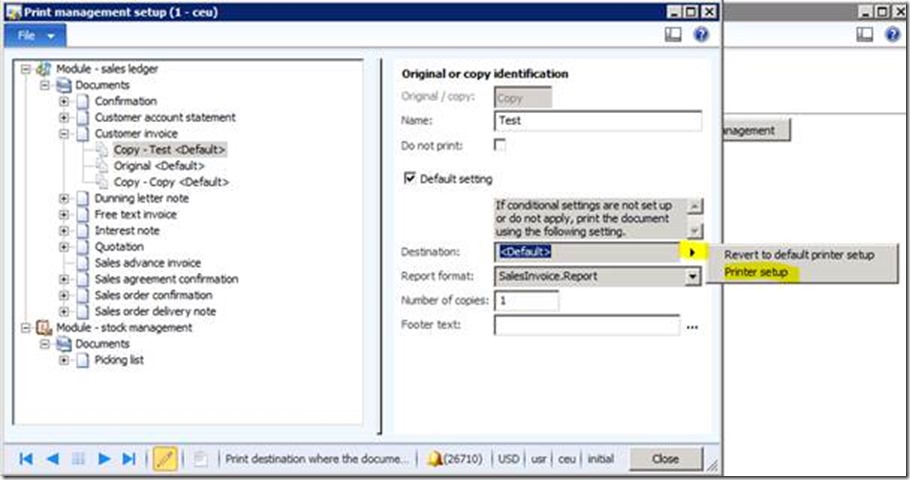Click the Footer text field
Viewport: 910px width, 480px height.
[x=587, y=325]
